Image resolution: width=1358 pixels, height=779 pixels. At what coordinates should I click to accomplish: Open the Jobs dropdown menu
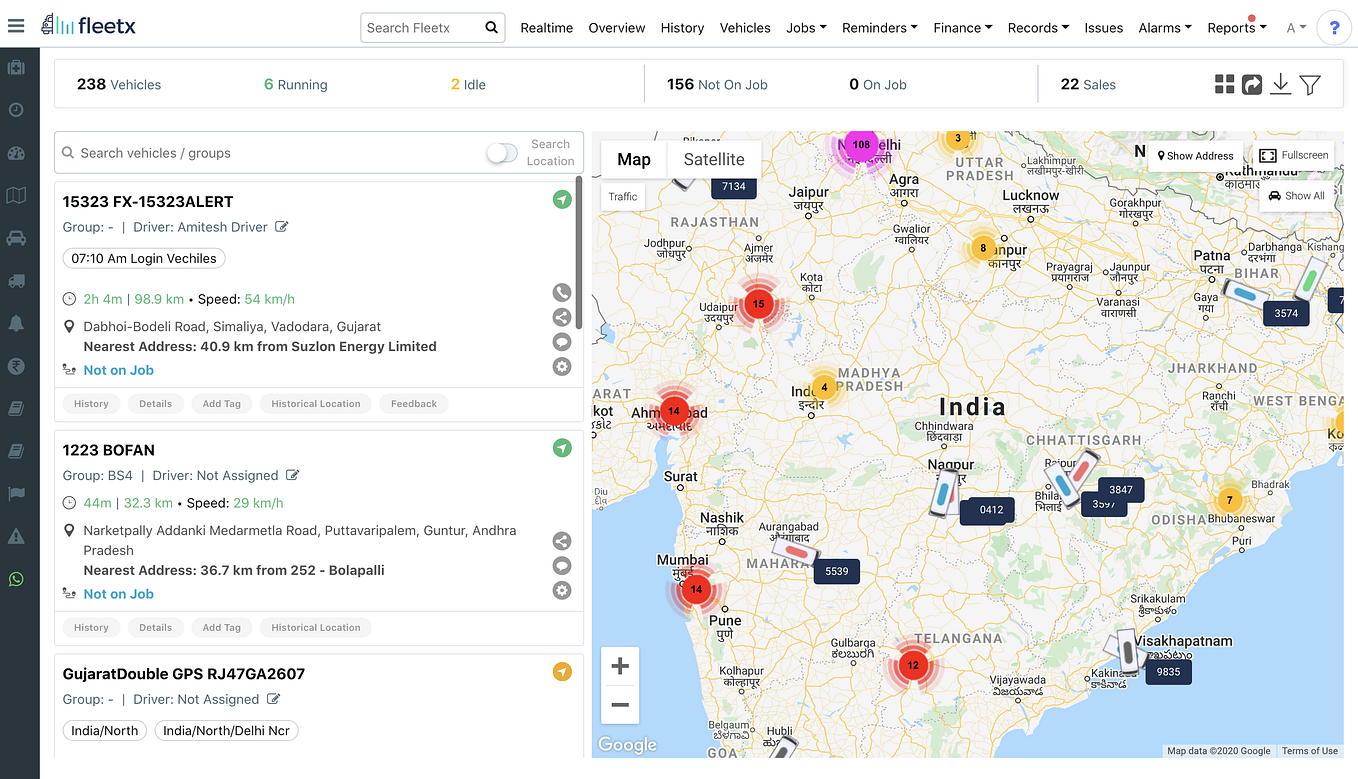tap(805, 27)
